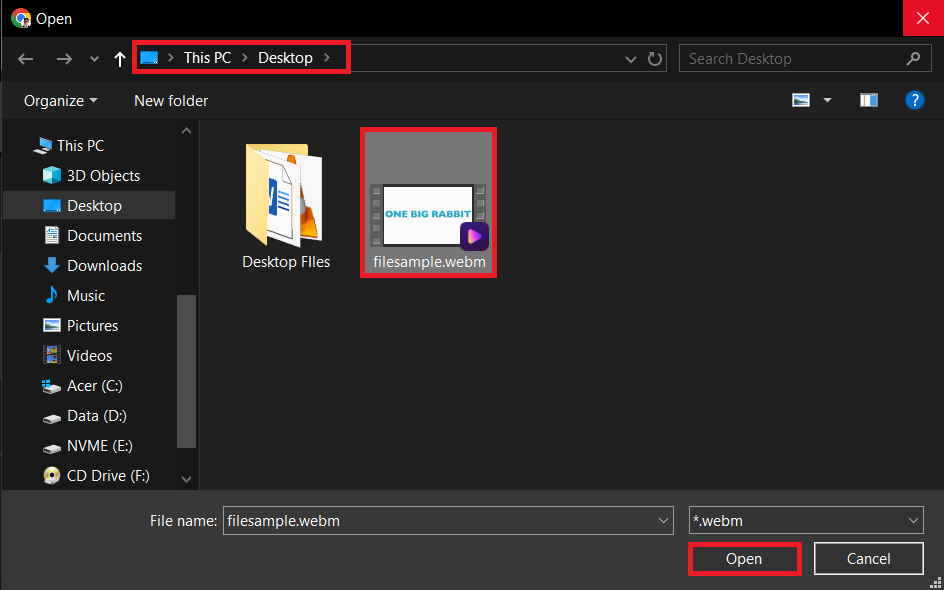Image resolution: width=944 pixels, height=590 pixels.
Task: Select the filesample.webm video thumbnail
Action: point(428,216)
